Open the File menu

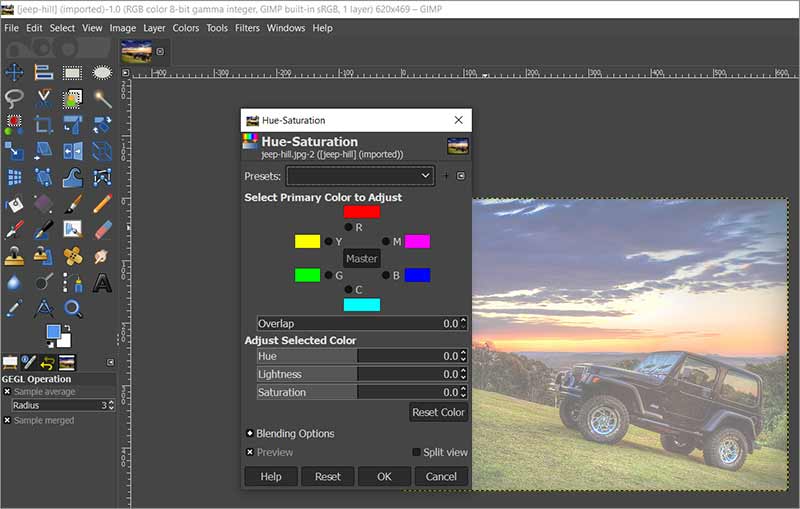coord(11,28)
